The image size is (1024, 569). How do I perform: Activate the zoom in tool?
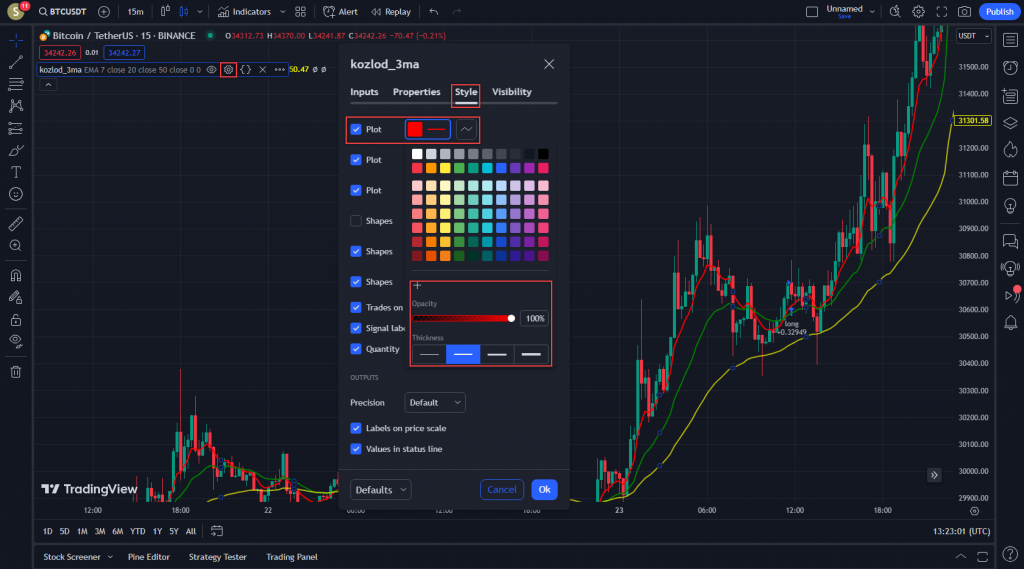(16, 246)
